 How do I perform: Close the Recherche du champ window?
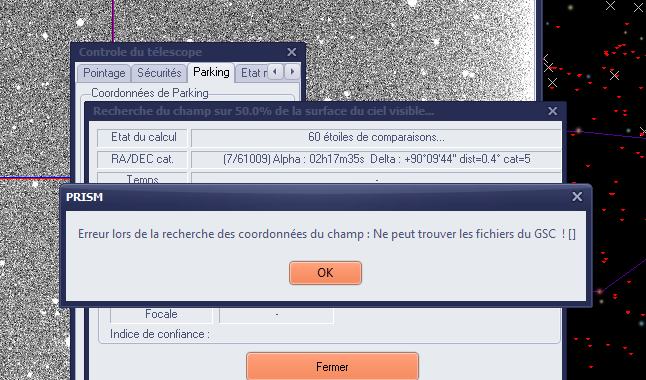tap(552, 111)
